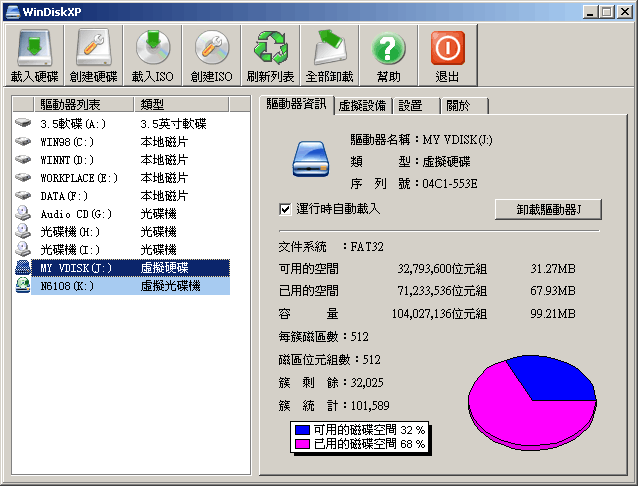Click the 卸載驅動器J button
Image resolution: width=638 pixels, height=486 pixels.
tap(548, 210)
